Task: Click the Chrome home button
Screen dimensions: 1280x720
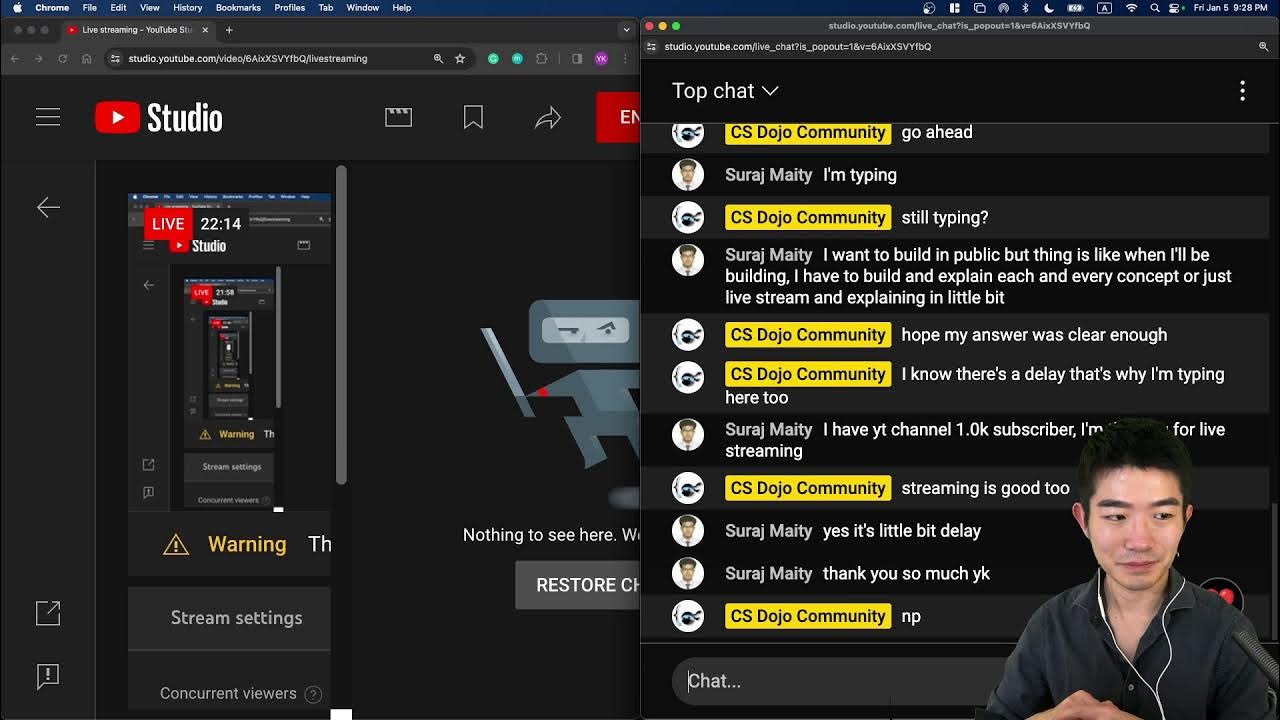Action: point(87,59)
